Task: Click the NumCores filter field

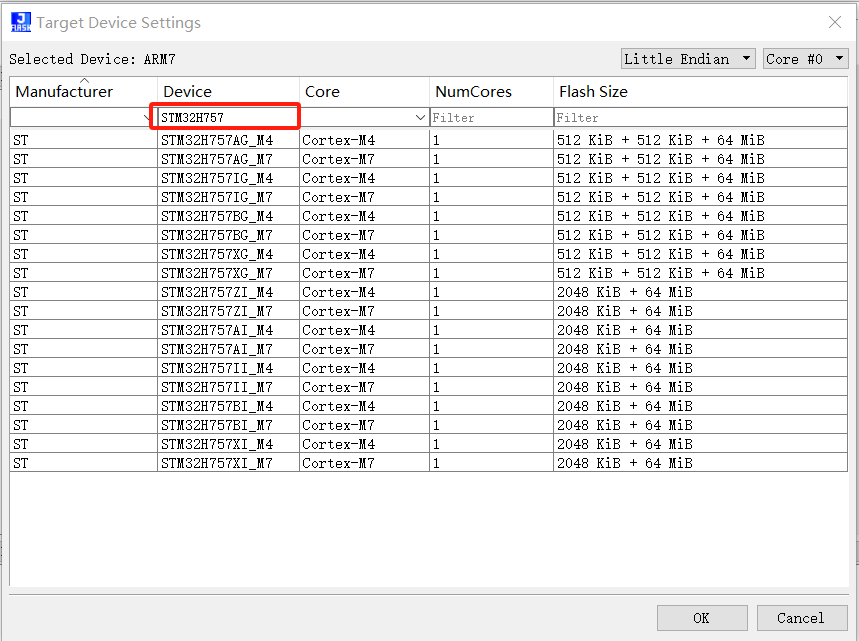Action: point(491,117)
